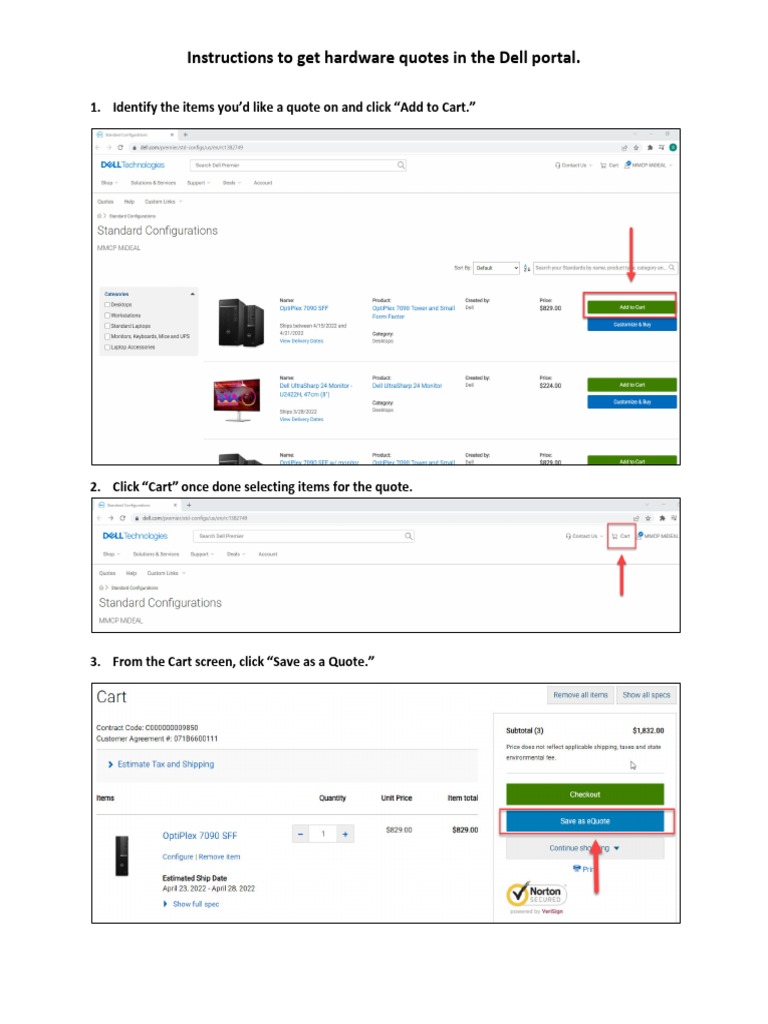Image resolution: width=768 pixels, height=1024 pixels.
Task: Click the bookmark star in step 2 browser
Action: point(648,518)
